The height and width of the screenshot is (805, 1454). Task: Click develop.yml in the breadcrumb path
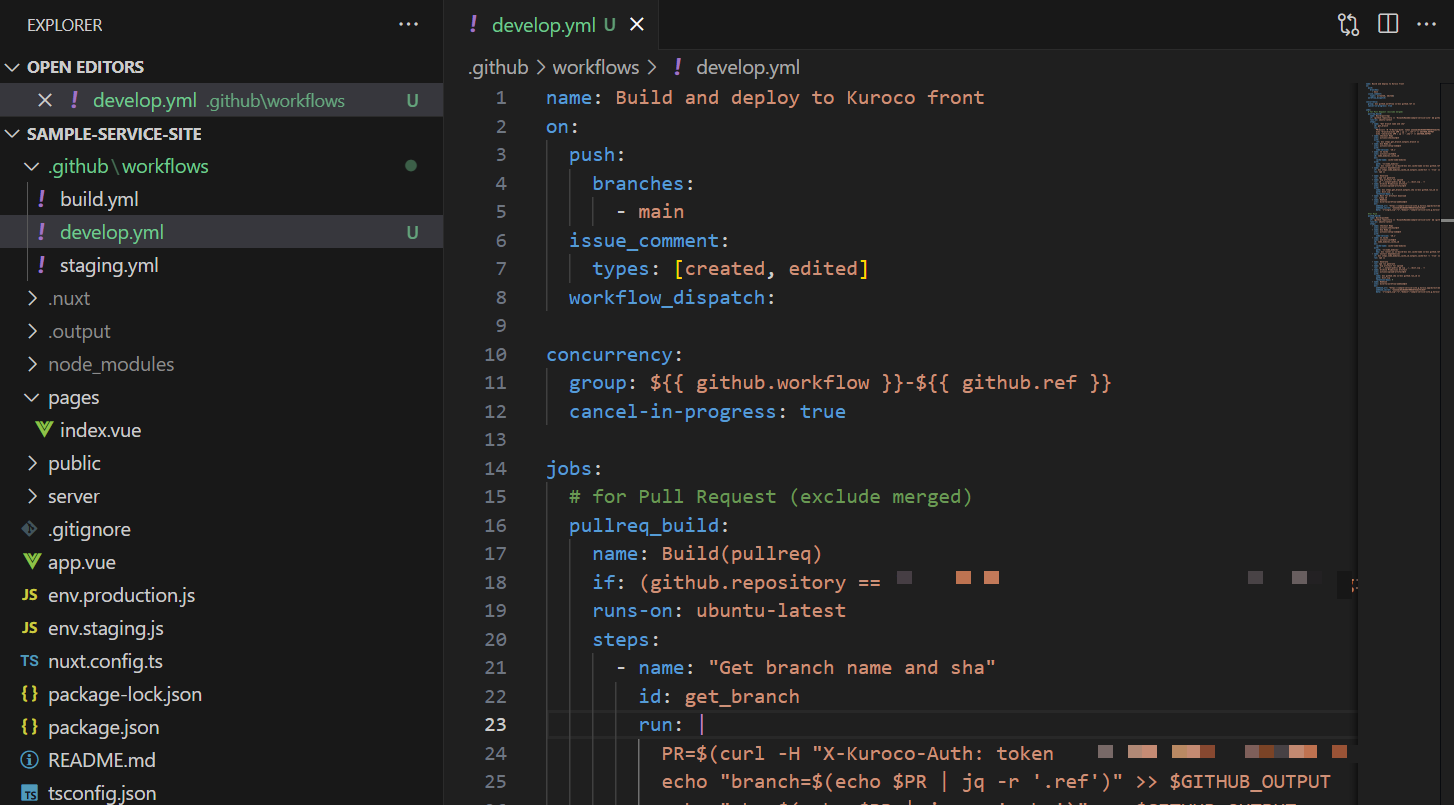pos(748,67)
